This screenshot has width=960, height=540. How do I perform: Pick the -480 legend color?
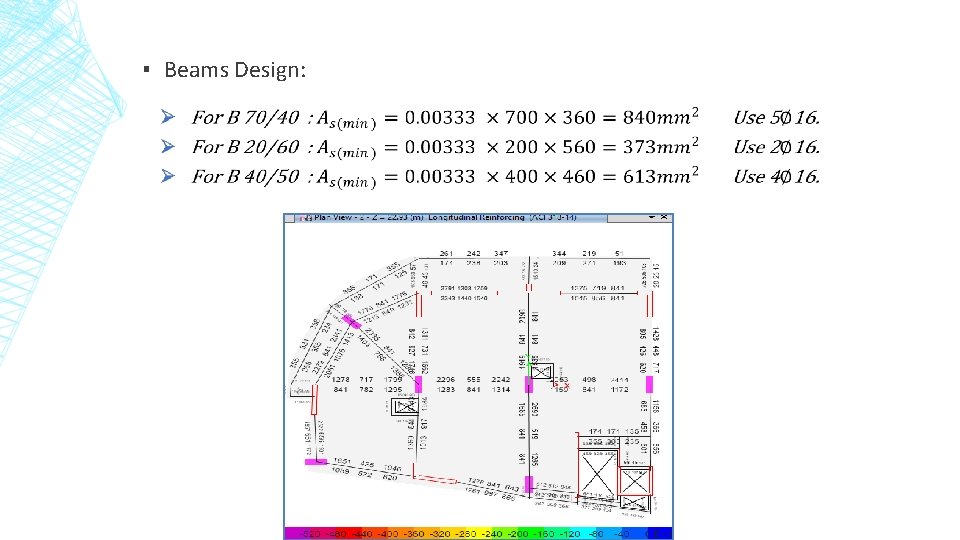[336, 534]
